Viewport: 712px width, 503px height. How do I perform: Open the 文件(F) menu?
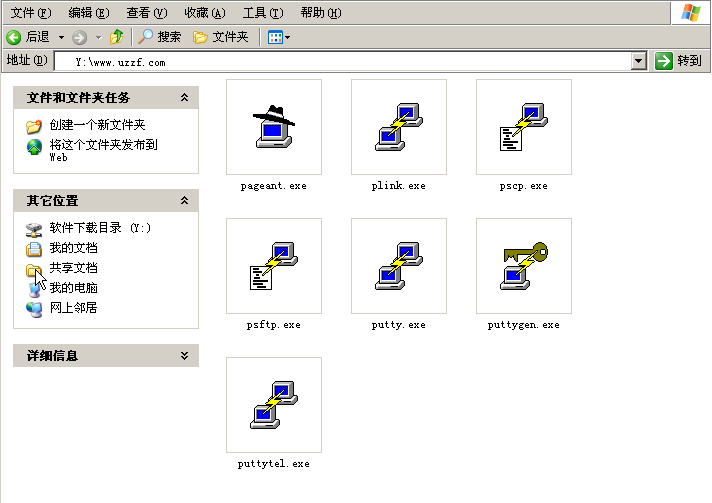[x=31, y=13]
